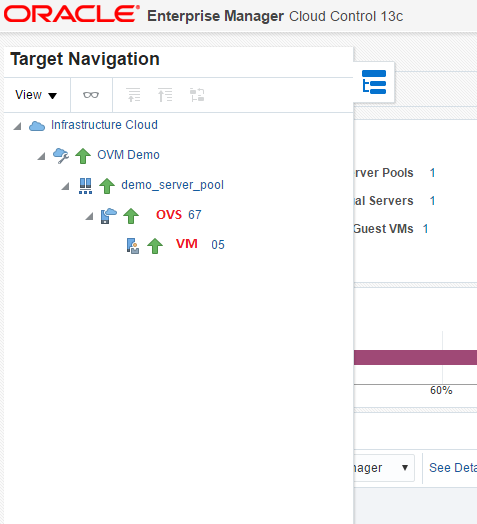Collapse the Infrastructure Cloud tree node
This screenshot has width=477, height=524.
tap(17, 126)
